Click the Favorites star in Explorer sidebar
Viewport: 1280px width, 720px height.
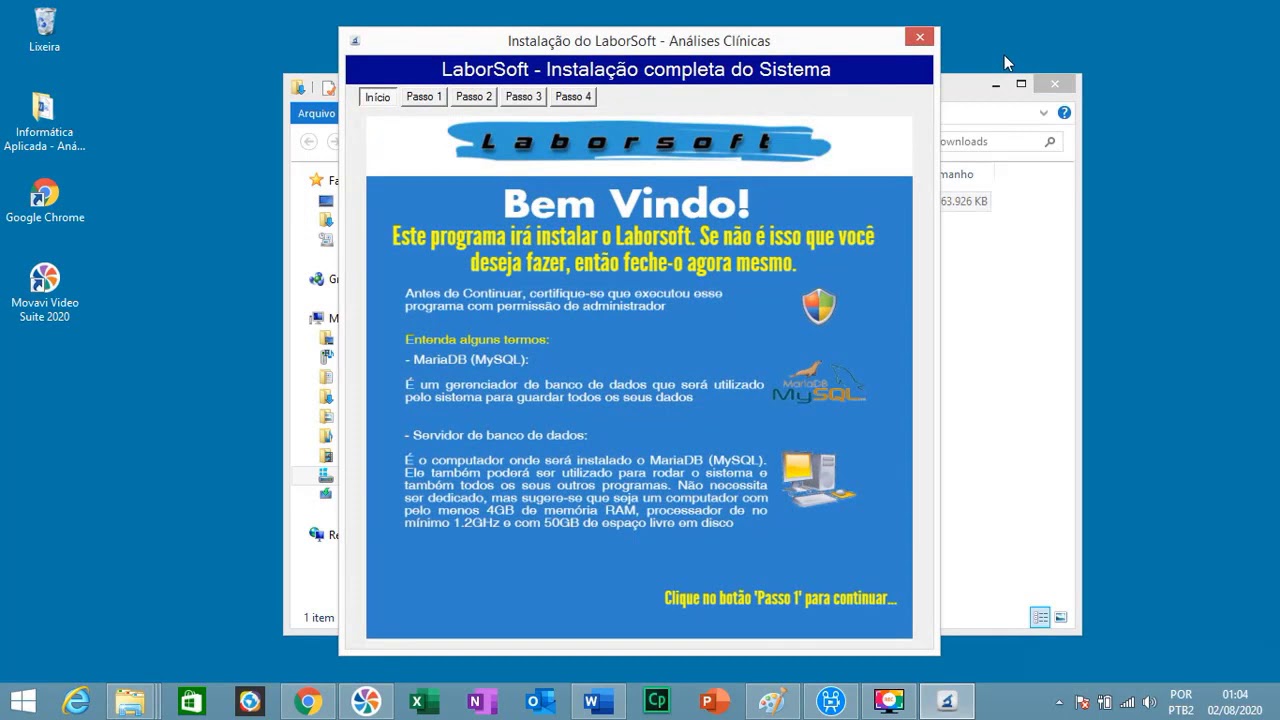tap(316, 180)
